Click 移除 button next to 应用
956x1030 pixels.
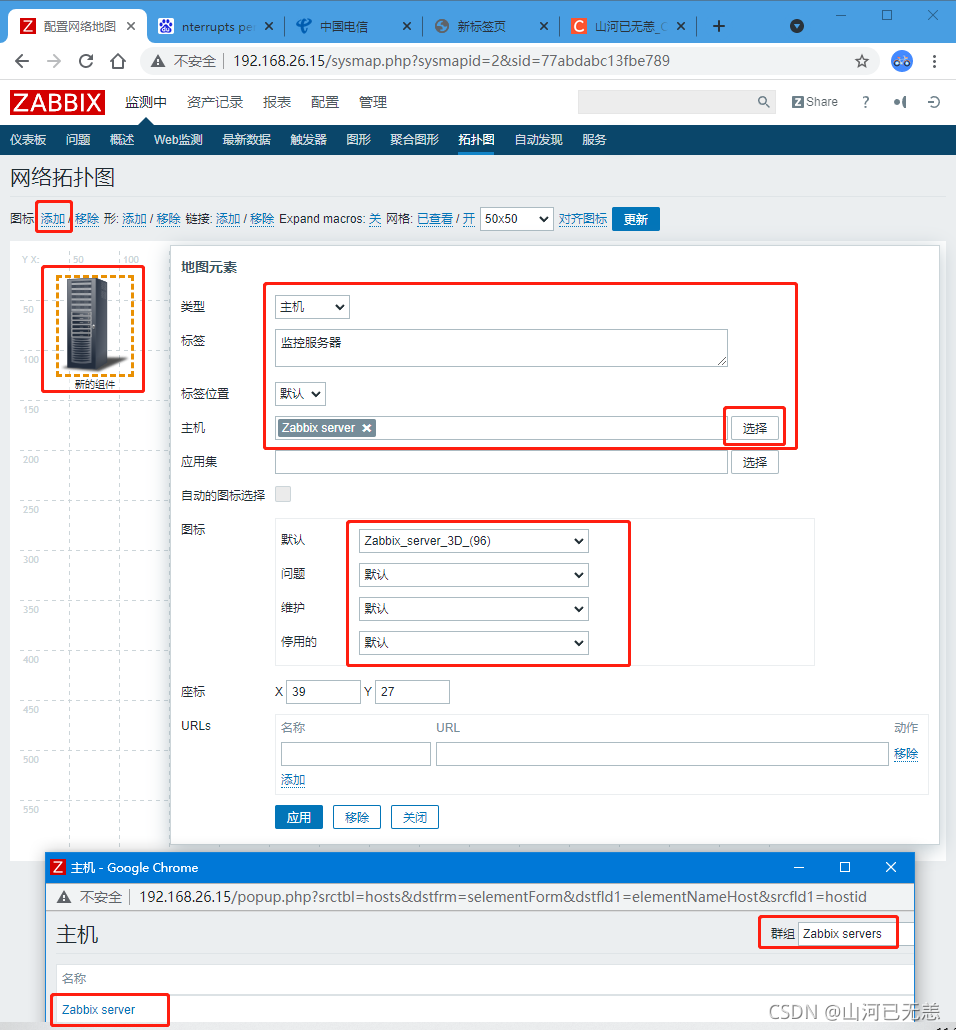click(x=357, y=817)
